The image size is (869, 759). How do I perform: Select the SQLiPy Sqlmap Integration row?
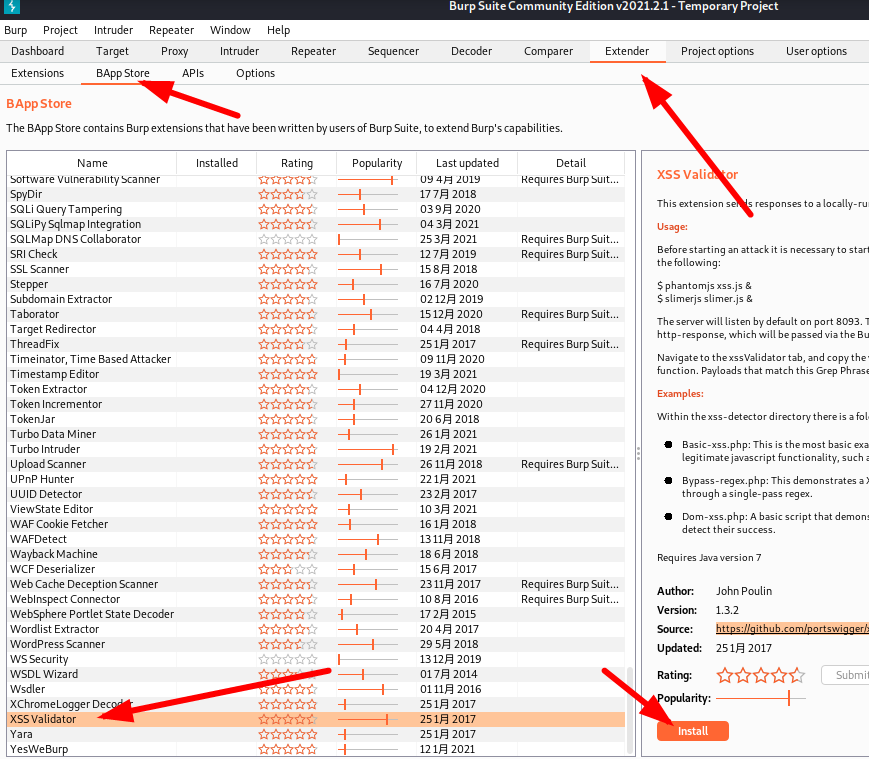point(316,224)
